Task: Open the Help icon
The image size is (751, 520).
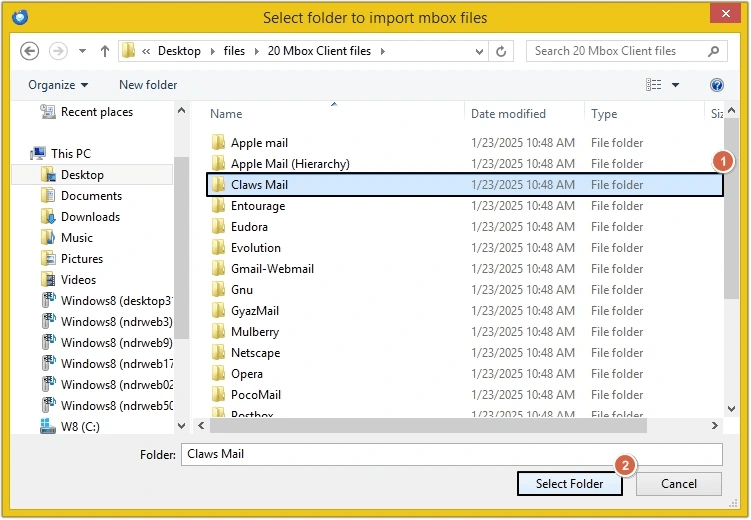Action: [x=717, y=85]
